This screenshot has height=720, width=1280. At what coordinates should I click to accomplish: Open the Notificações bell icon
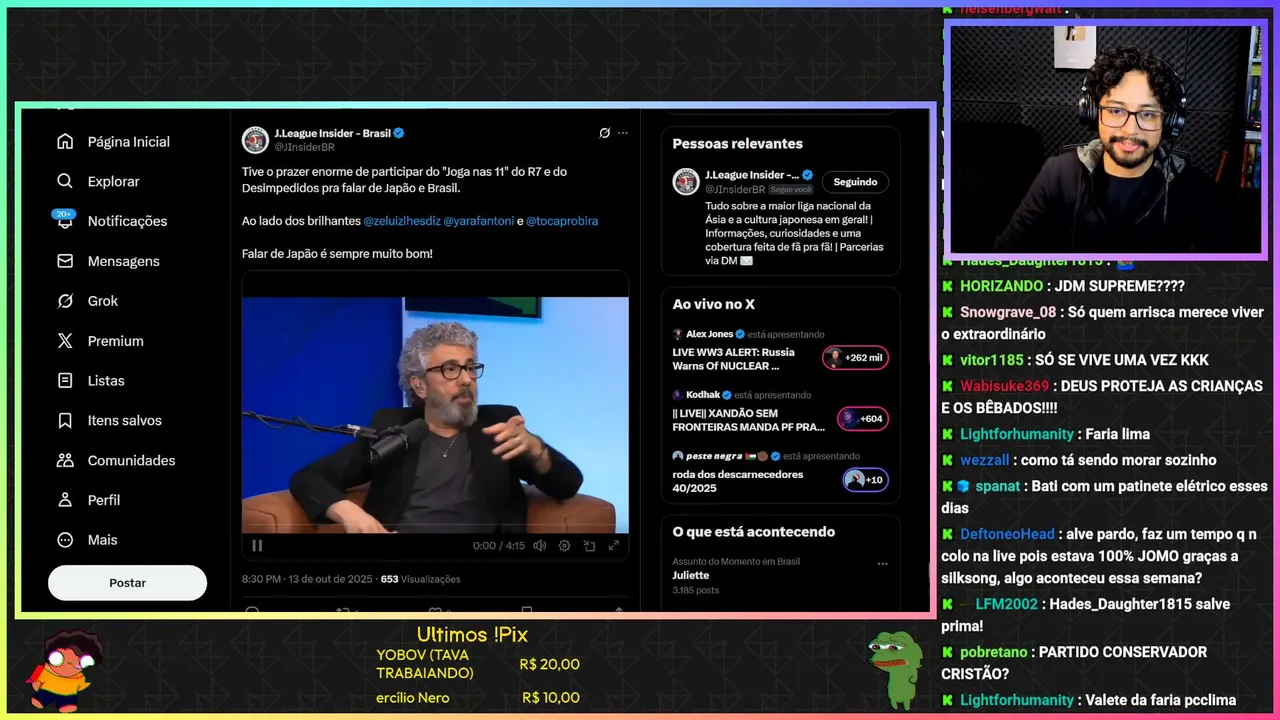pyautogui.click(x=65, y=221)
